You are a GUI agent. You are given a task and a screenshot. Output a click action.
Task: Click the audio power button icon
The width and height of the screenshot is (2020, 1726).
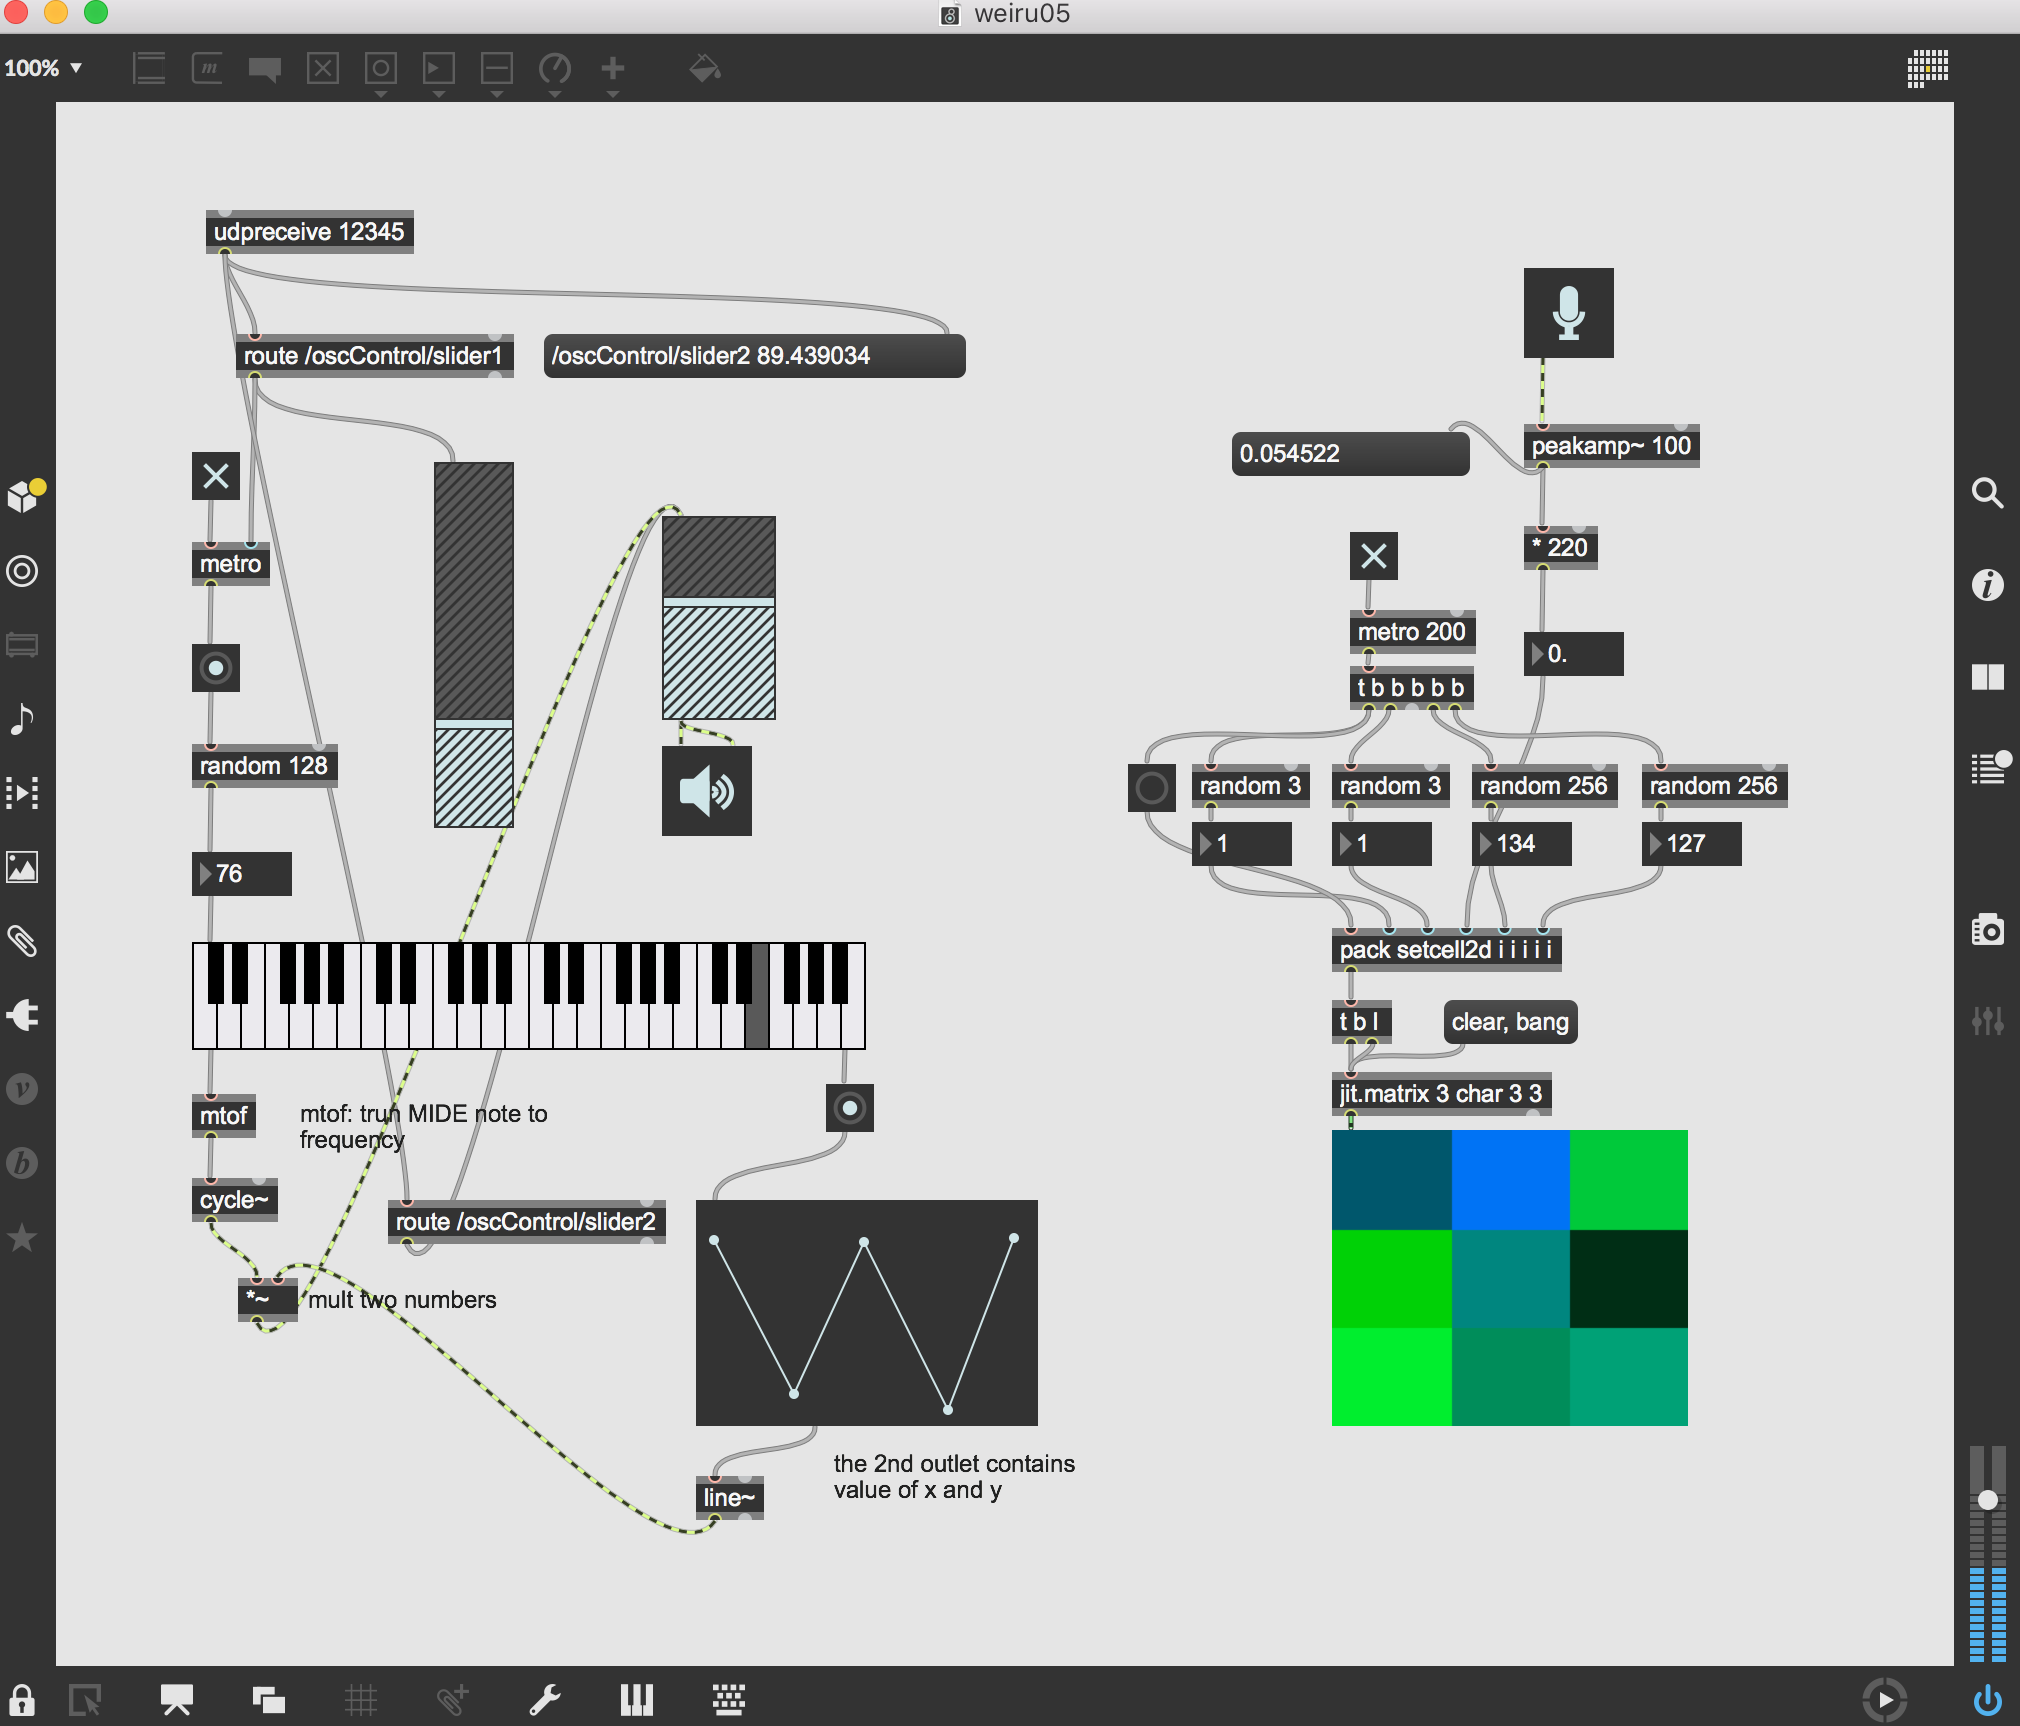click(1987, 1700)
